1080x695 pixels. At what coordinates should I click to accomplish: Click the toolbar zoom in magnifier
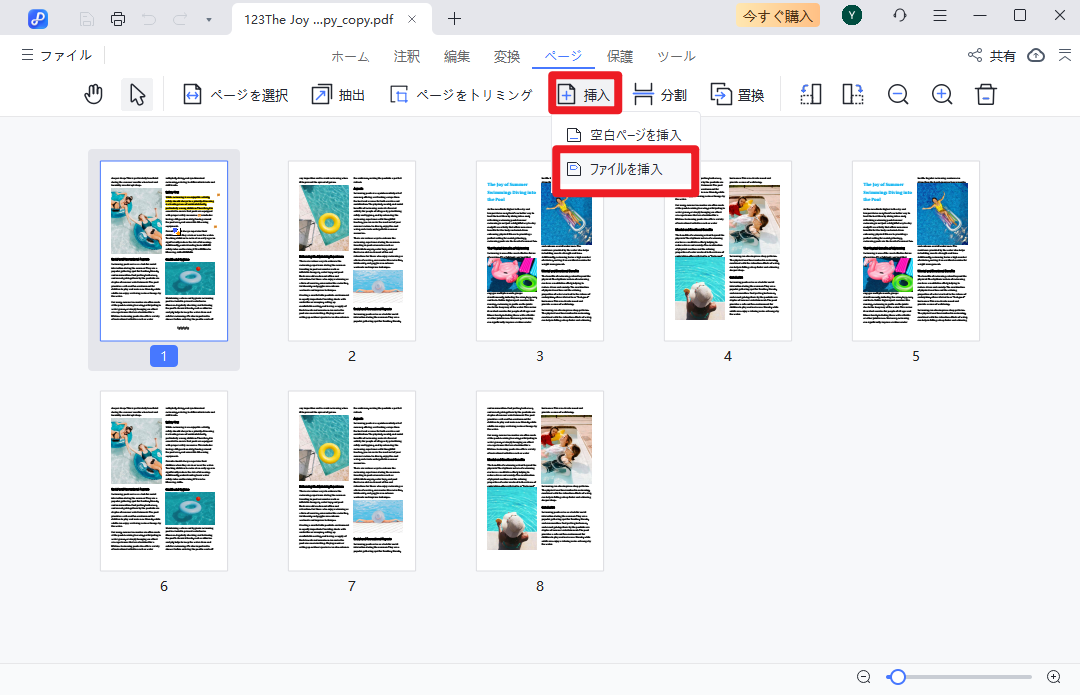click(x=942, y=95)
